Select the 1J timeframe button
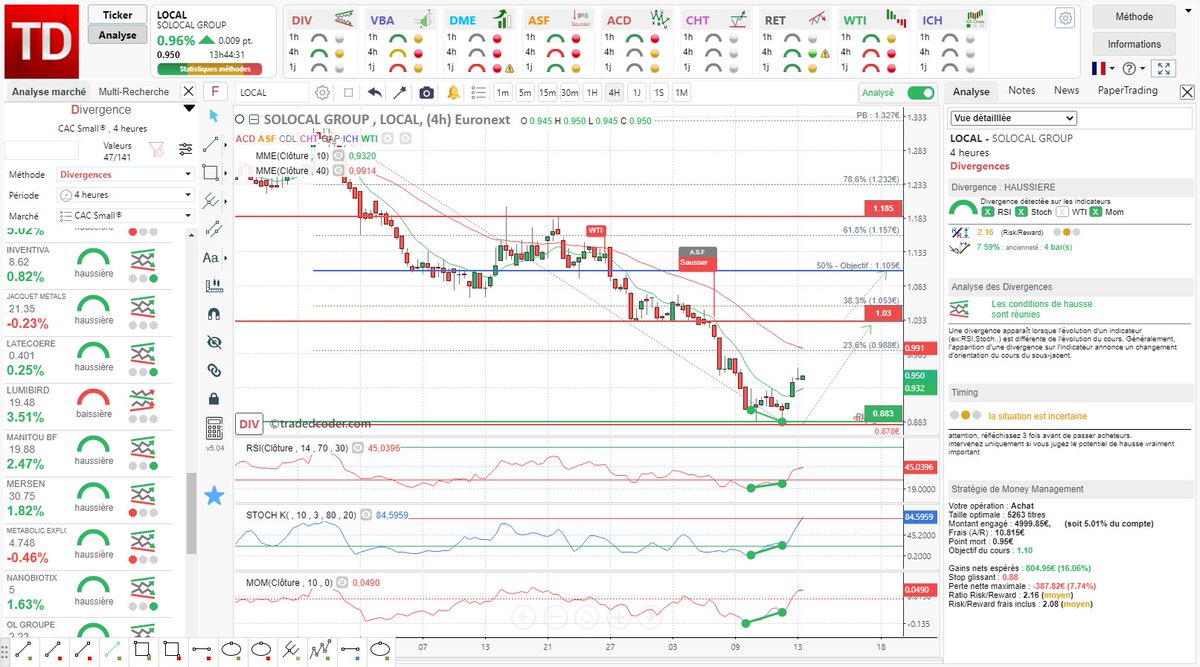 636,92
